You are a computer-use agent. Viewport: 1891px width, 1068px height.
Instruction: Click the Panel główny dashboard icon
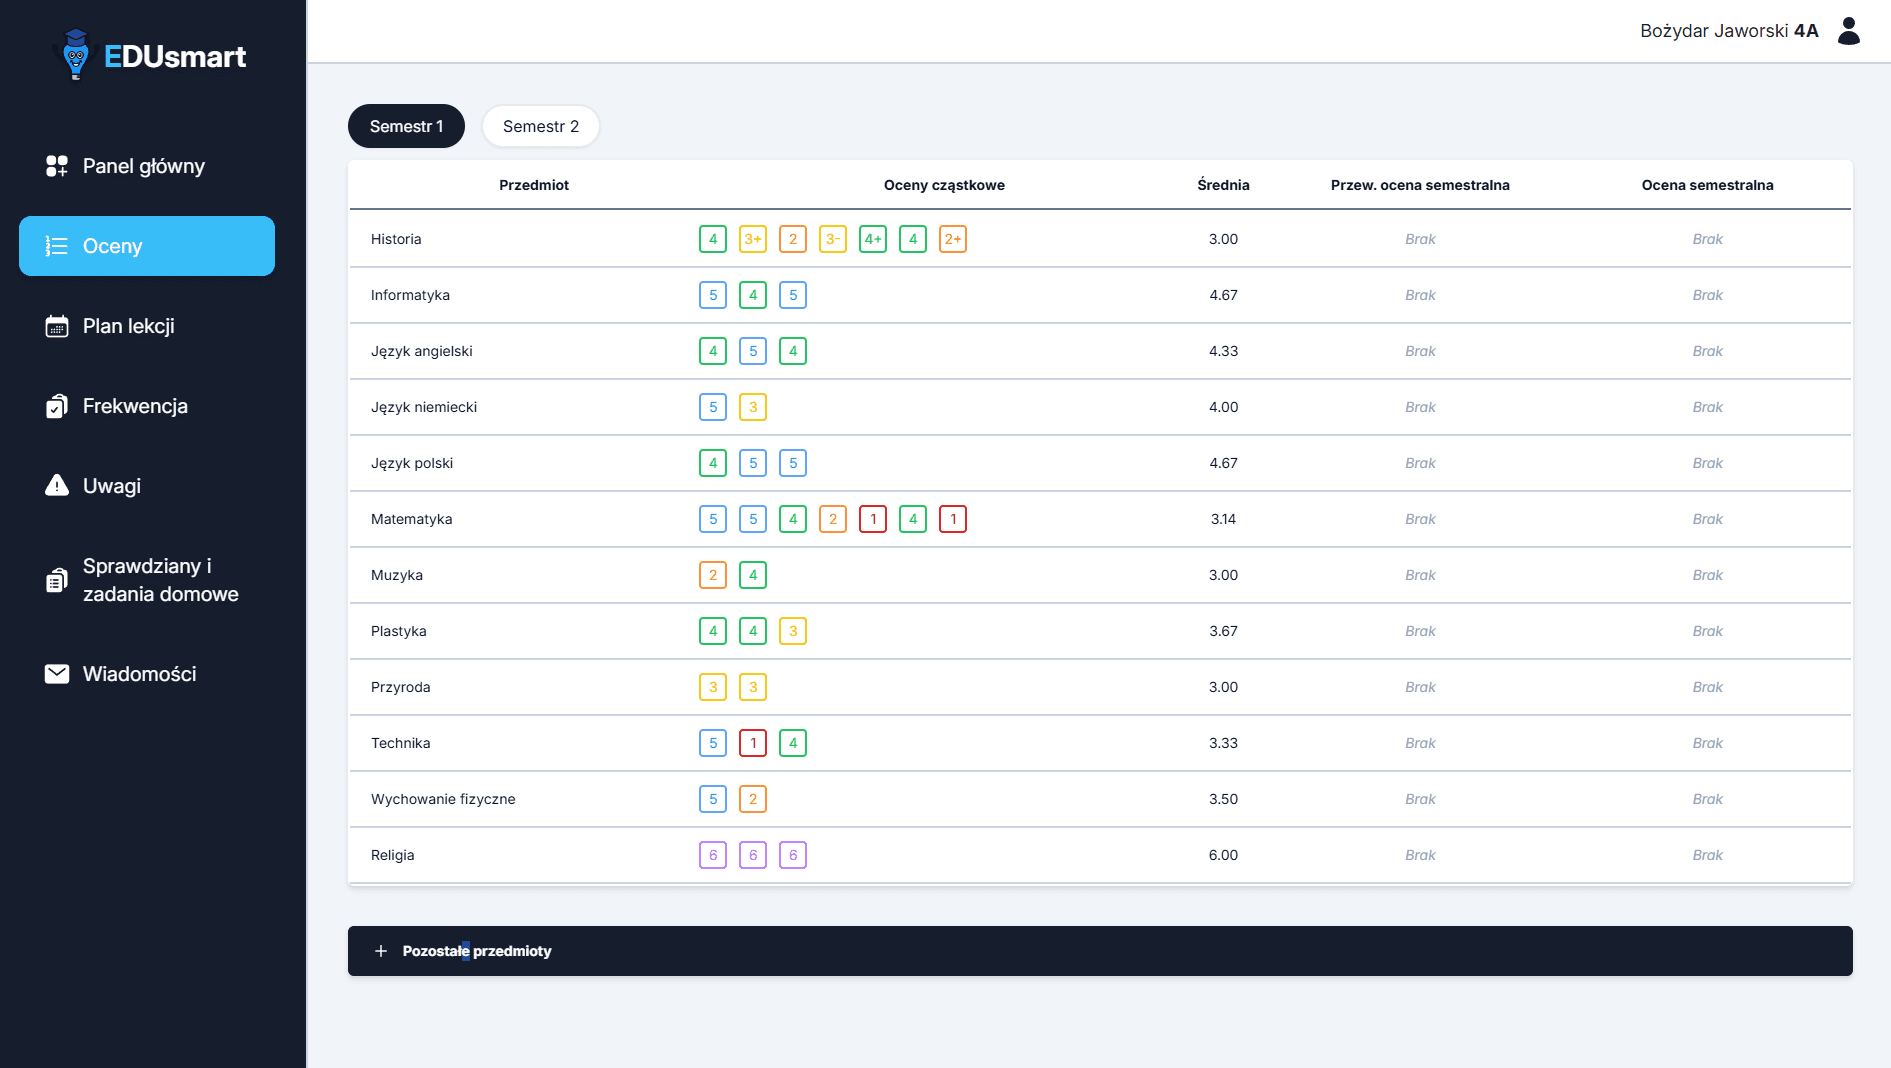57,166
